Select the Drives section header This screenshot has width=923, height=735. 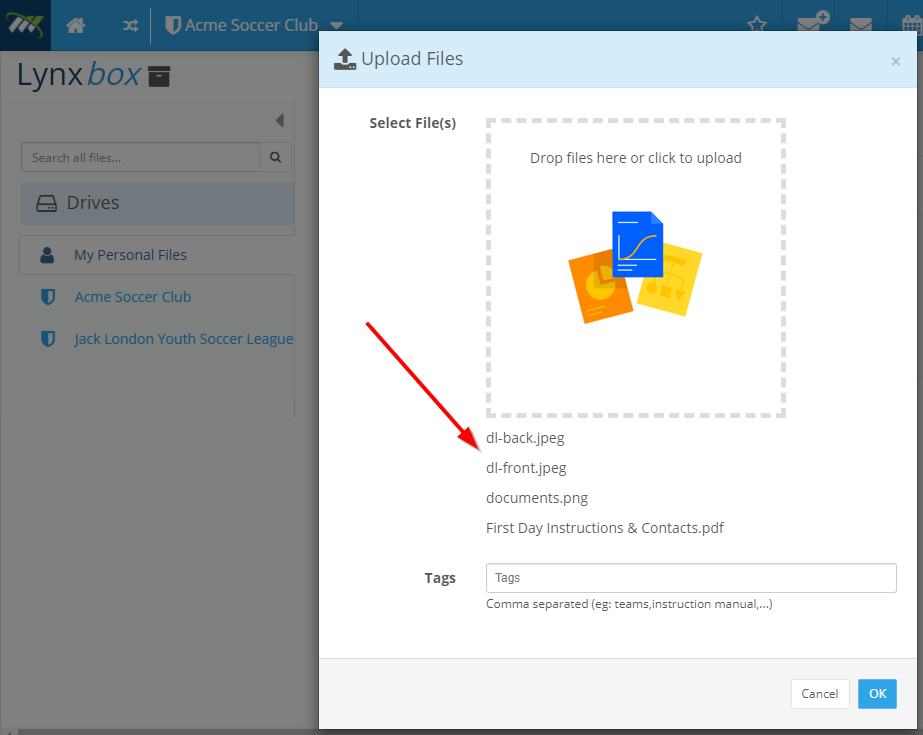click(x=158, y=203)
